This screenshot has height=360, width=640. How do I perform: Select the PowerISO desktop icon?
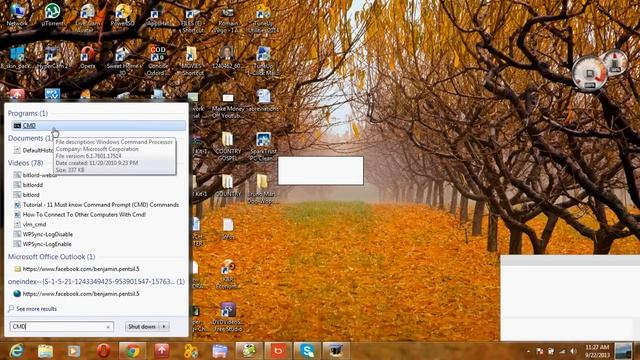click(122, 15)
